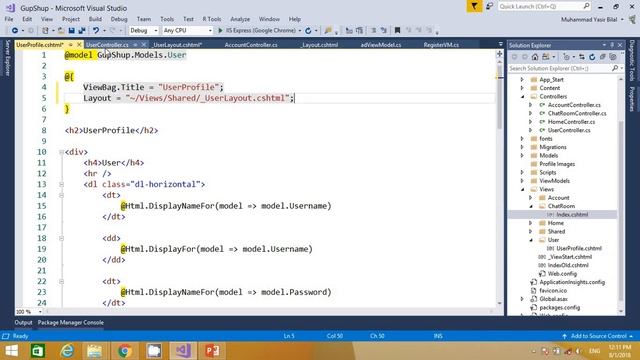Collapse the Controllers folder
The image size is (640, 360).
click(x=522, y=97)
